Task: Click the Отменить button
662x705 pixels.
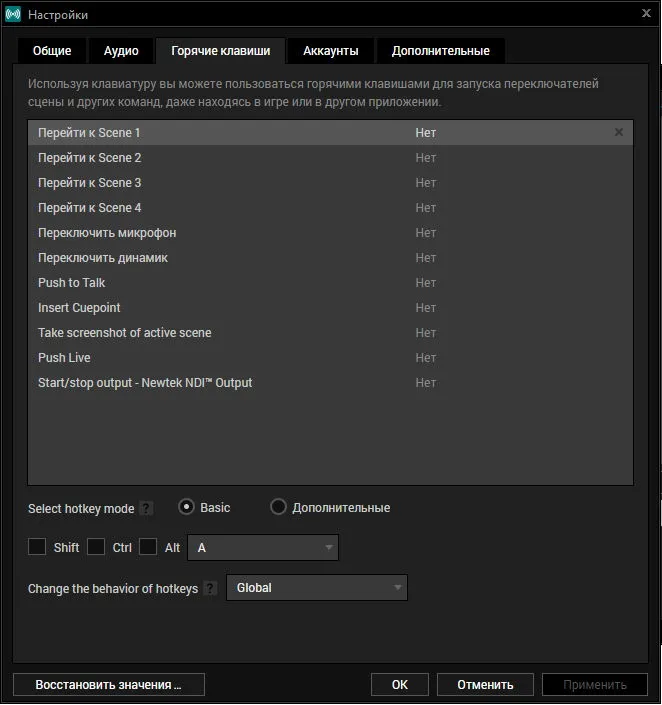Action: click(x=485, y=684)
